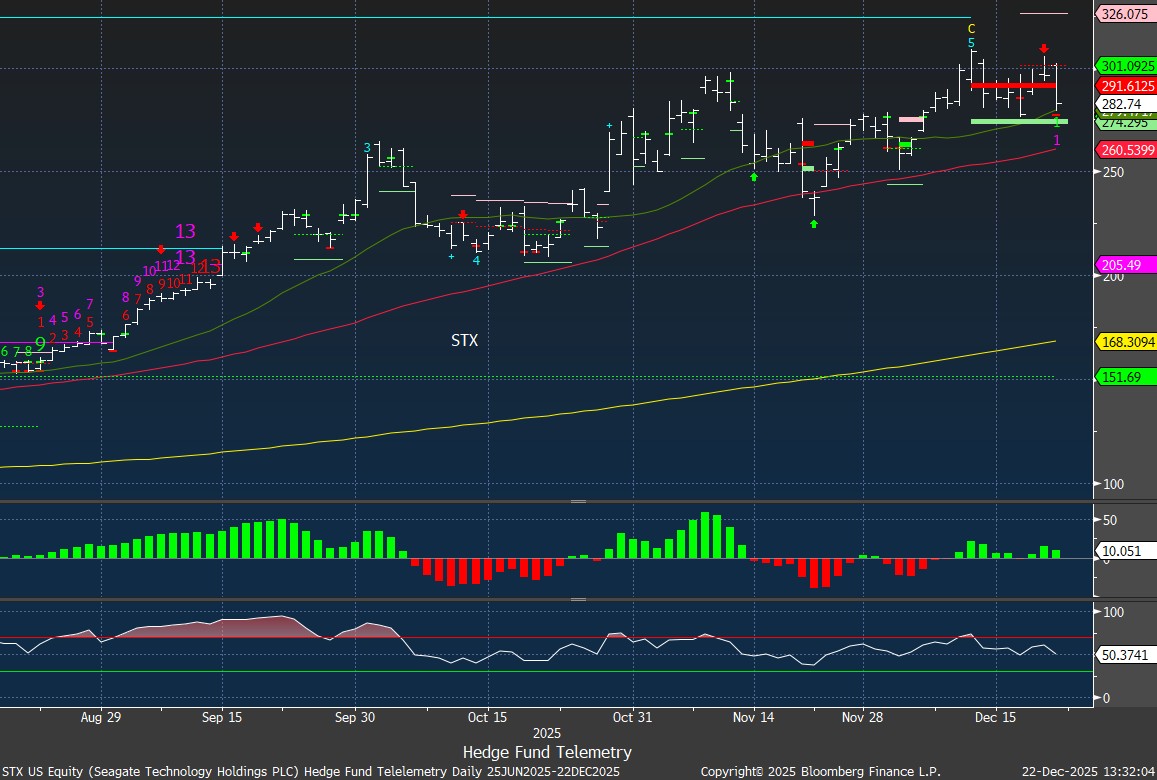
Task: Click the STX ticker text on chart
Action: point(464,341)
